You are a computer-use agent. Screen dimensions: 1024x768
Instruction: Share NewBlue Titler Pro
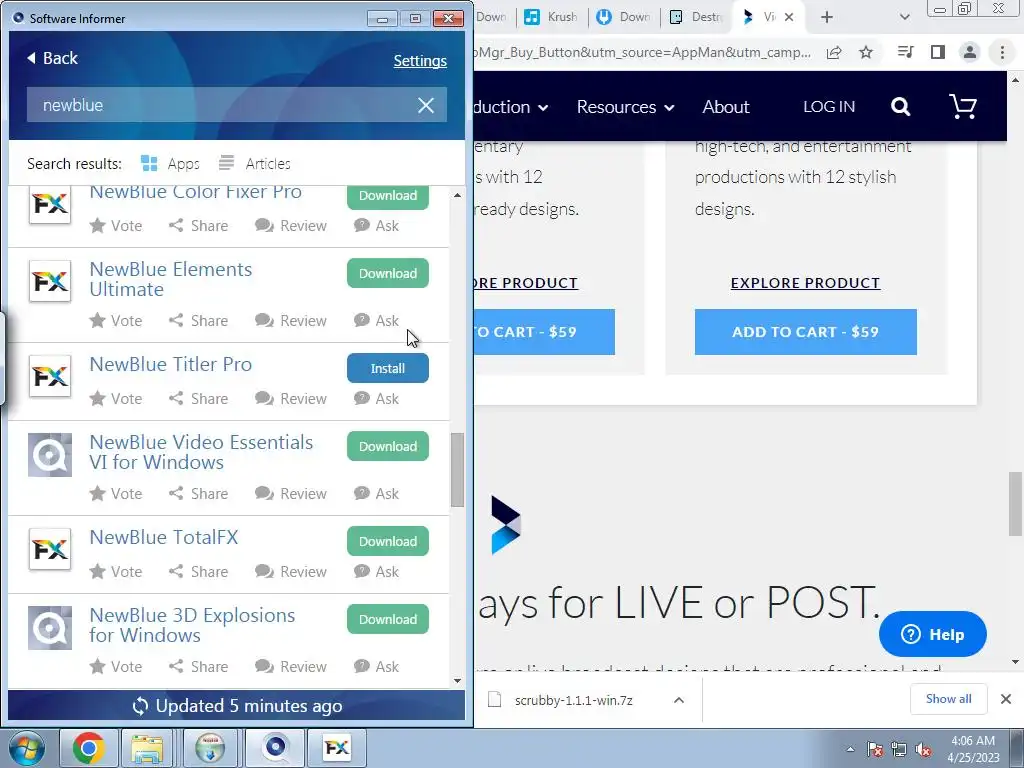pos(199,398)
